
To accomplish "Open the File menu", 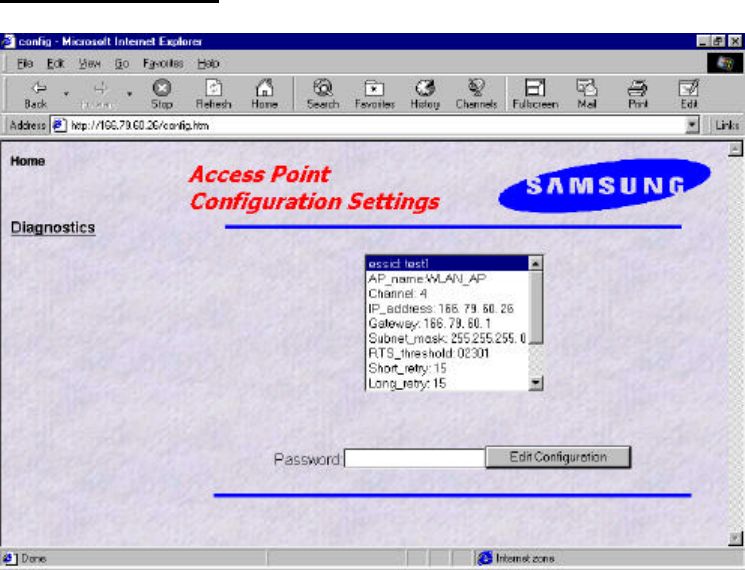I will tap(25, 63).
